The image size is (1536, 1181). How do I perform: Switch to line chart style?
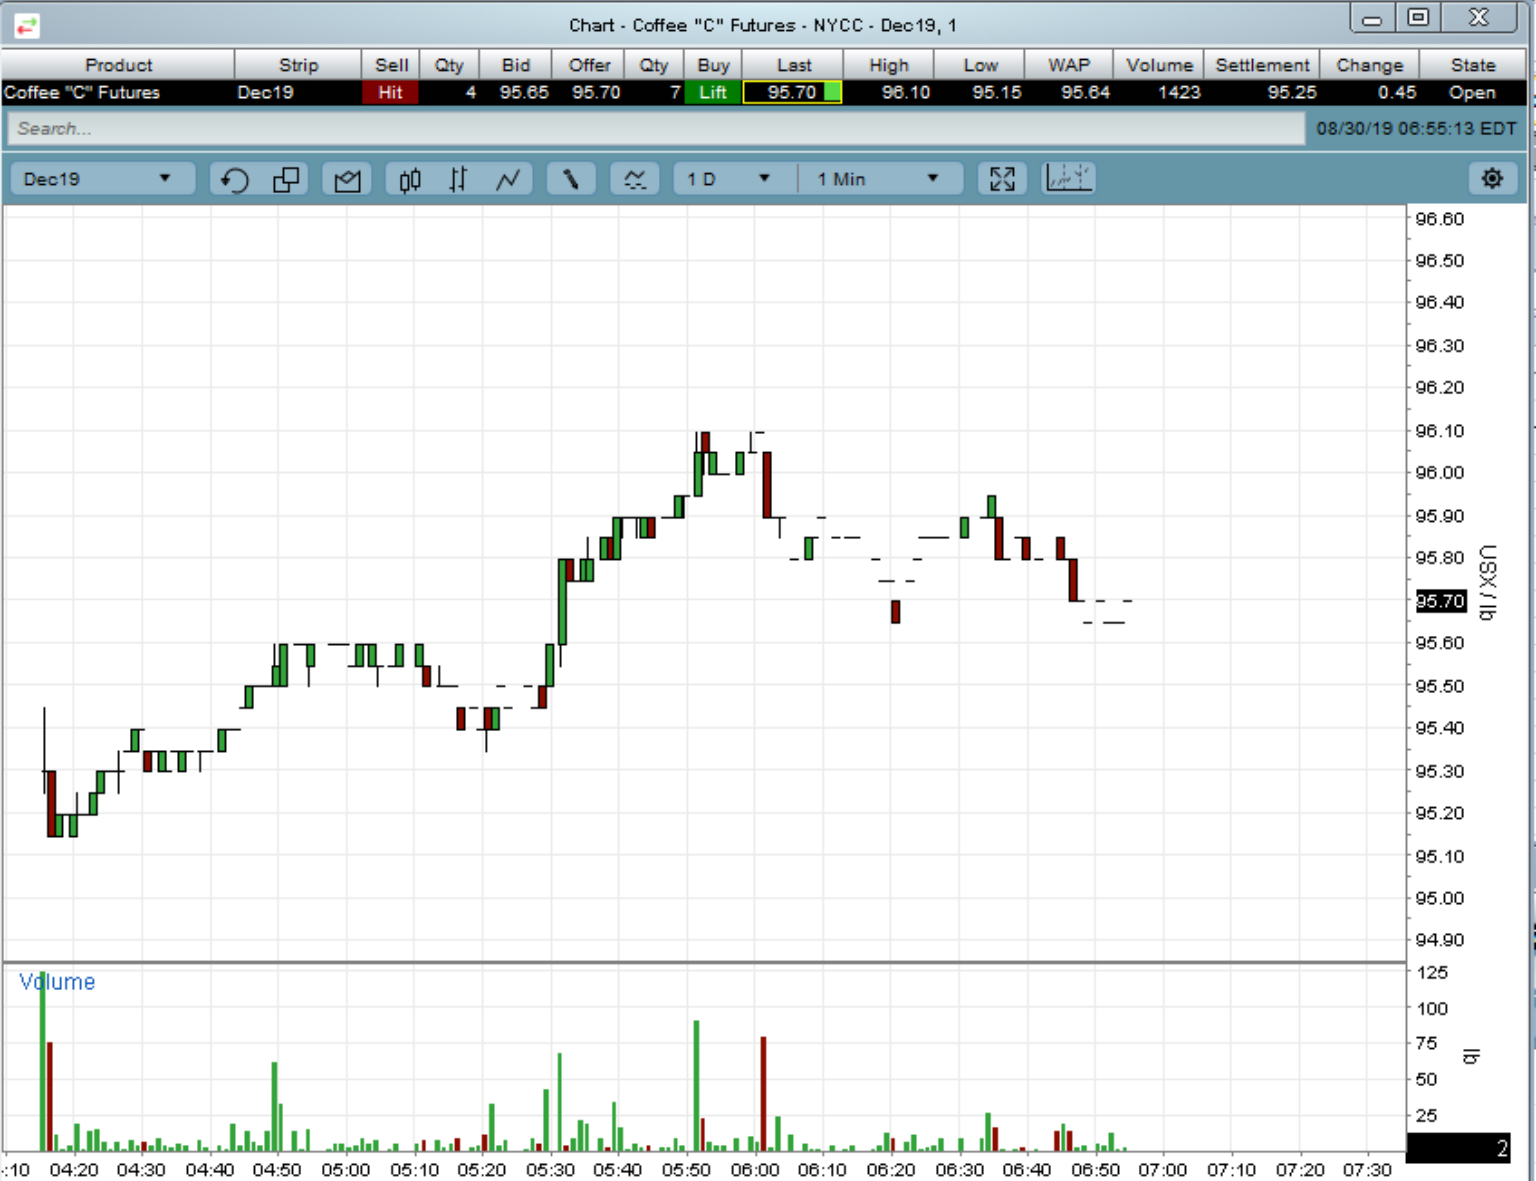(508, 180)
